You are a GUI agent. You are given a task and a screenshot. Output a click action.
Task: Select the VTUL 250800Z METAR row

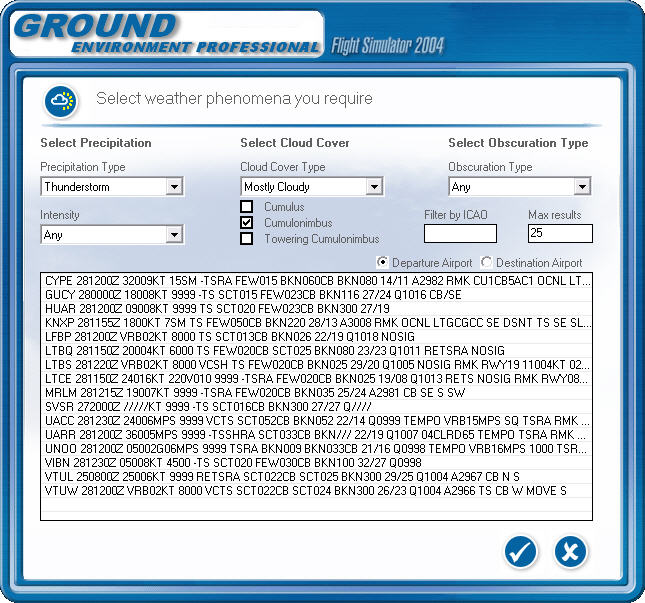(x=317, y=477)
